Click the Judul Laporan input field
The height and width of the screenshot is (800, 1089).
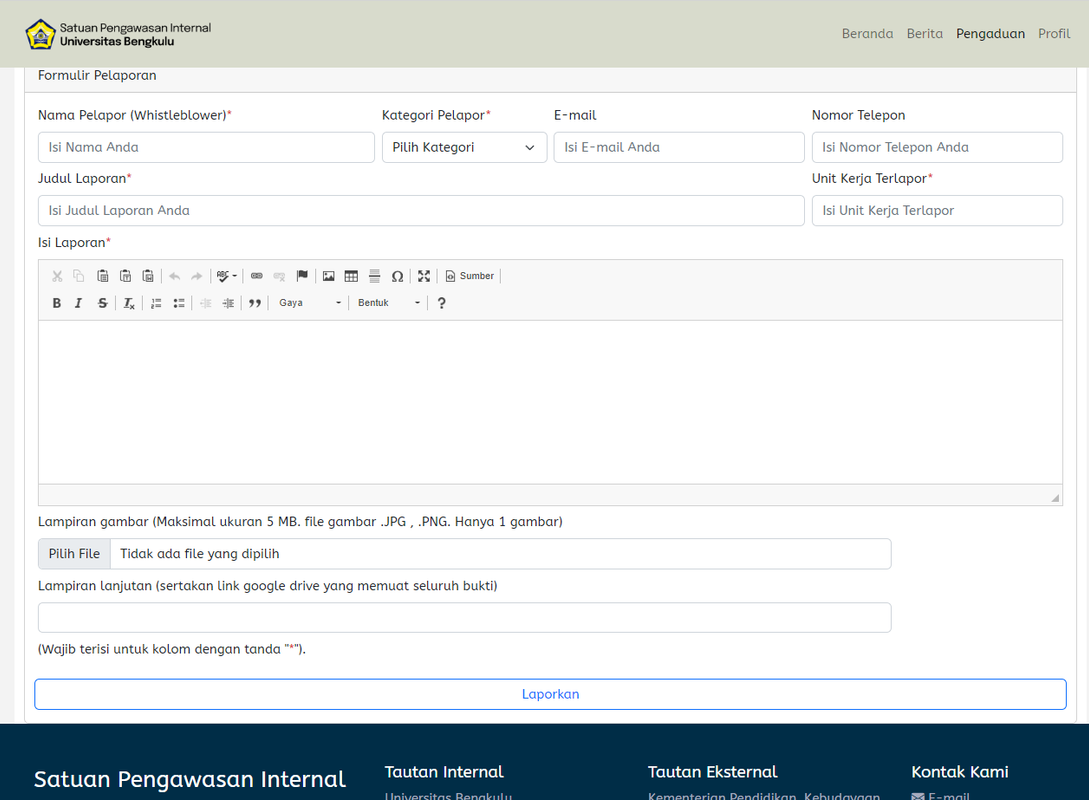421,210
